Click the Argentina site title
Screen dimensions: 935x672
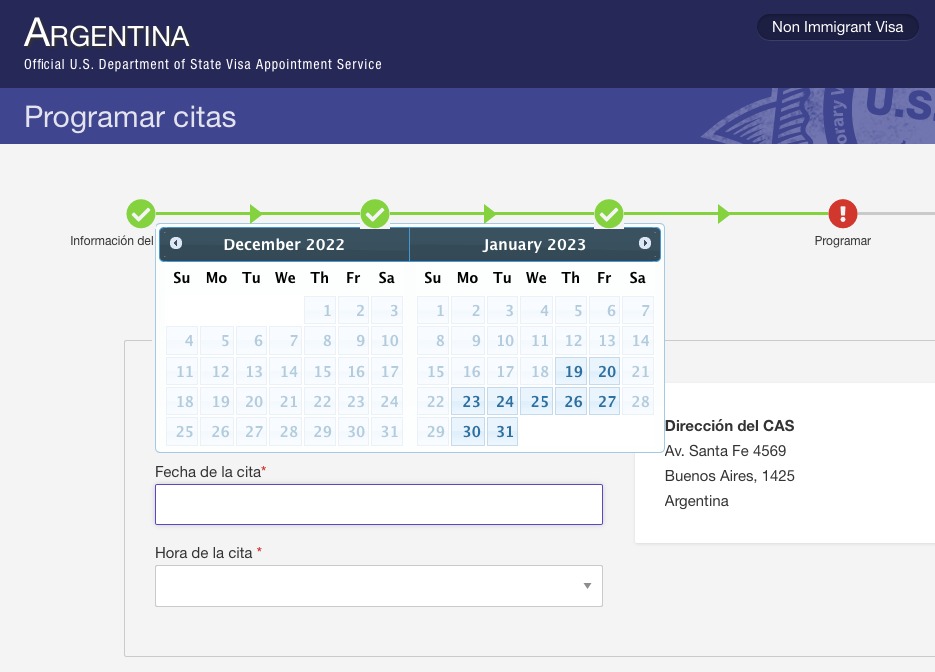(107, 34)
